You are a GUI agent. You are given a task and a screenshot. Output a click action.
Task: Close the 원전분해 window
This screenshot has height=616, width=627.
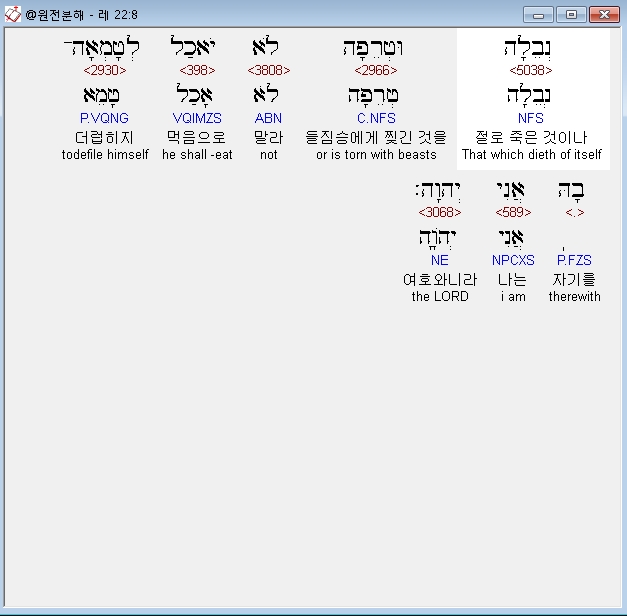point(604,15)
